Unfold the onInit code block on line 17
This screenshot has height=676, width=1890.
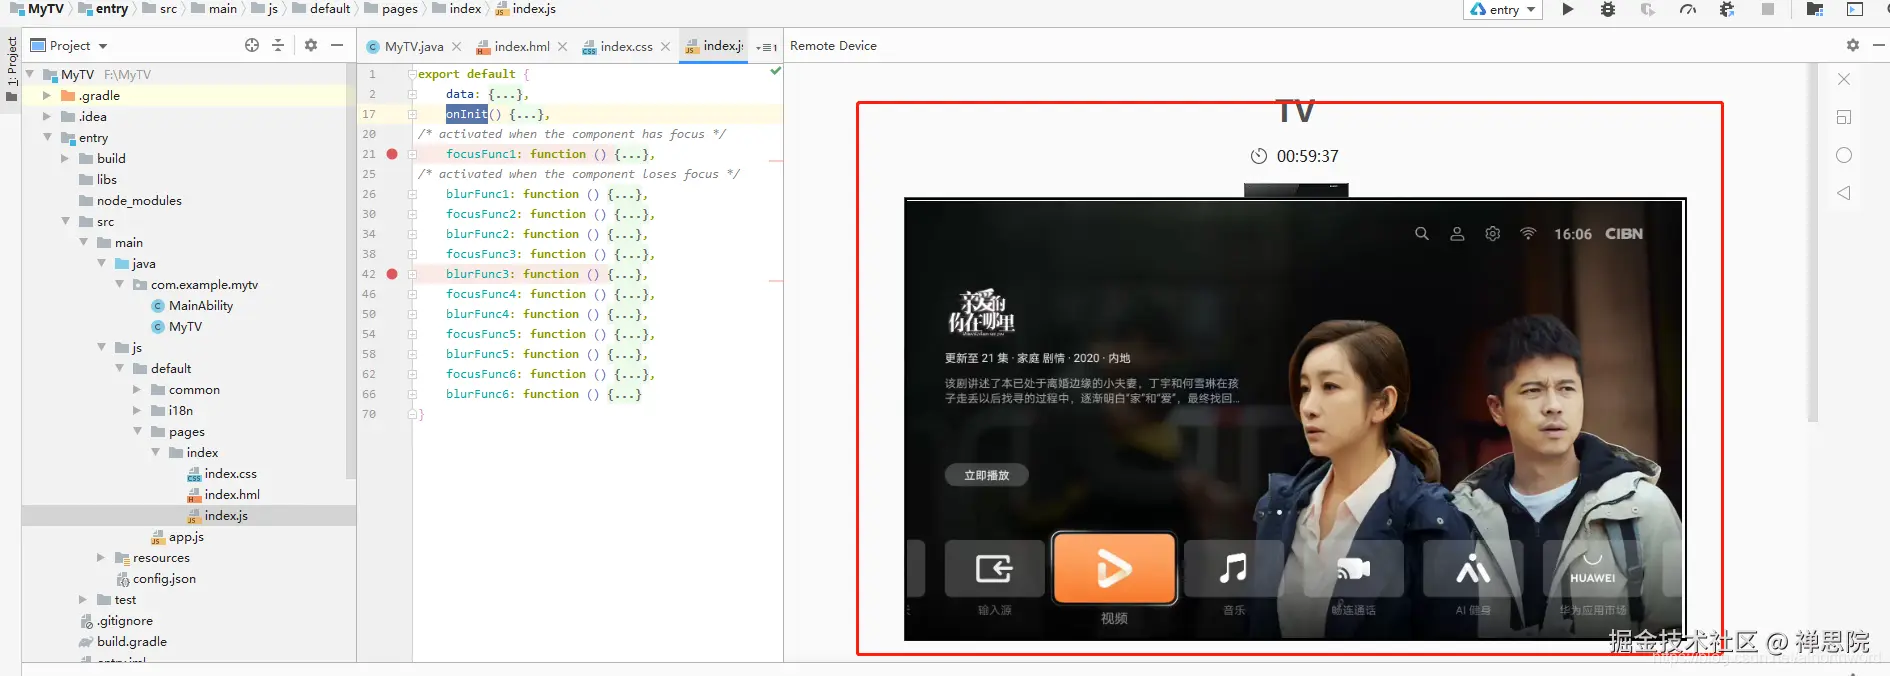coord(412,114)
